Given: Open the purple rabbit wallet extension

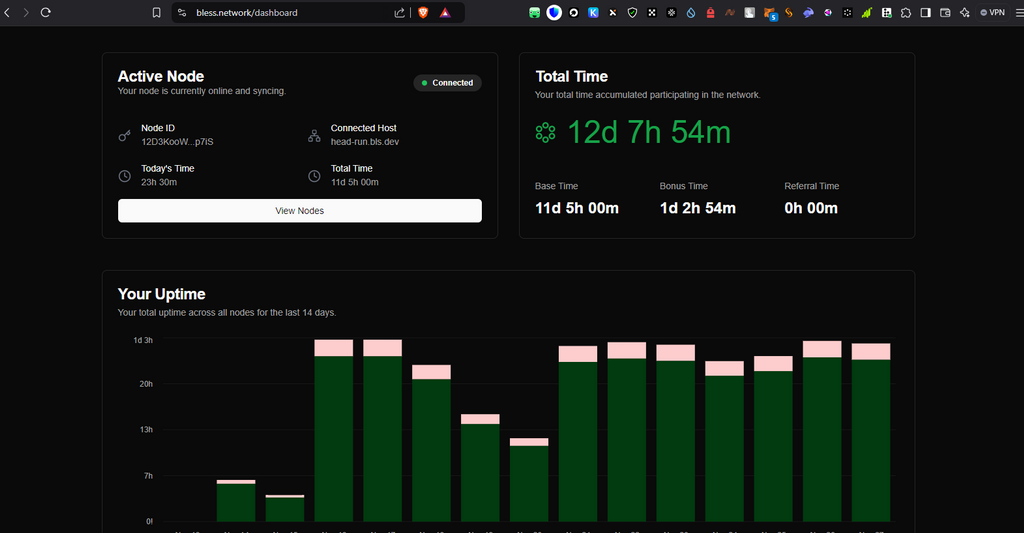Looking at the screenshot, I should coord(808,12).
